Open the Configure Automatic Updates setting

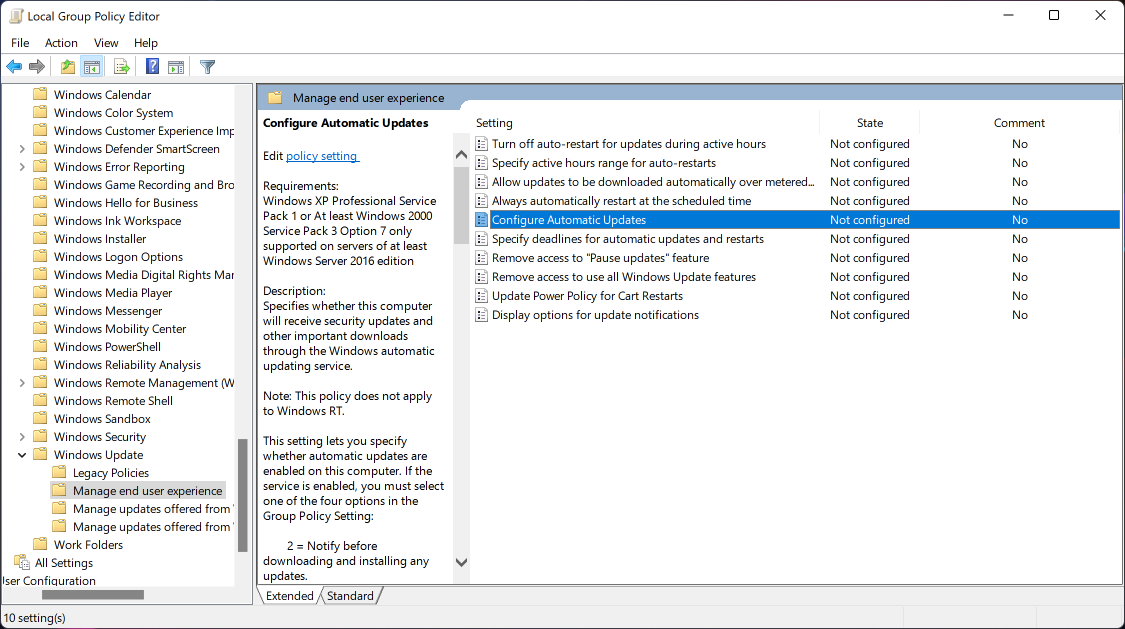pos(569,219)
